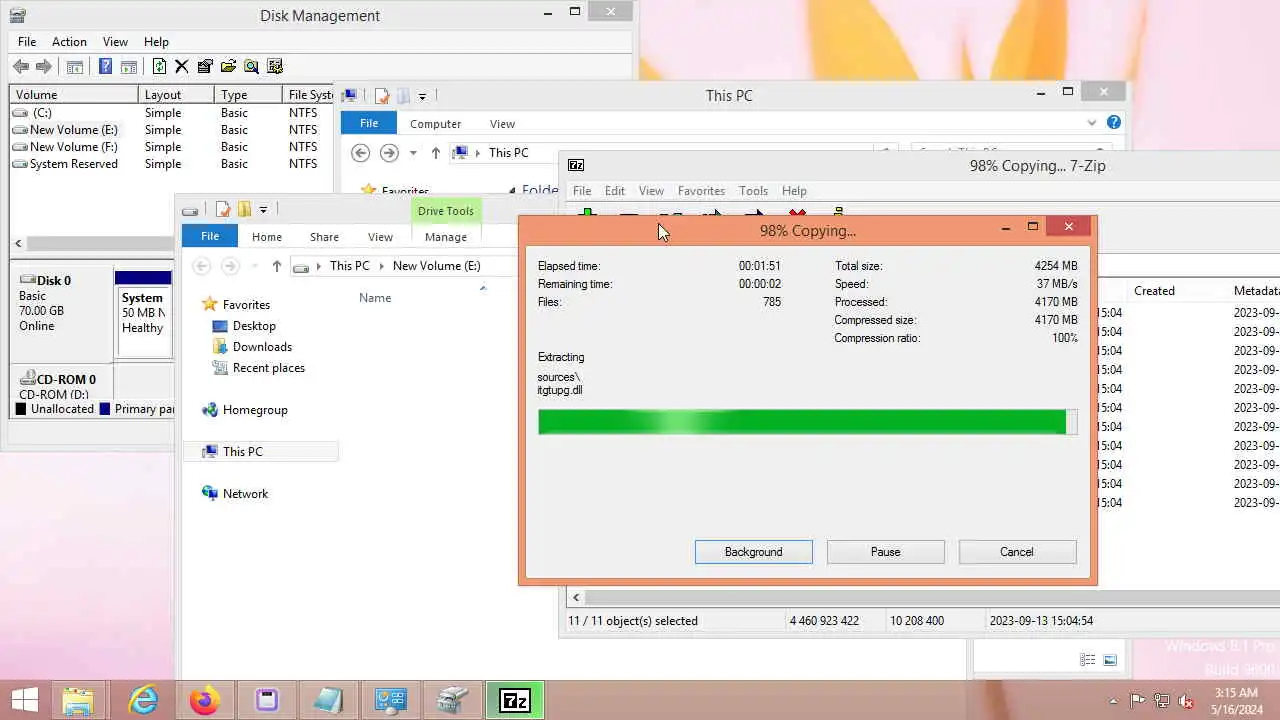Image resolution: width=1280 pixels, height=720 pixels.
Task: Open Quick Access Toolbar dropdown in This PC window
Action: click(422, 96)
